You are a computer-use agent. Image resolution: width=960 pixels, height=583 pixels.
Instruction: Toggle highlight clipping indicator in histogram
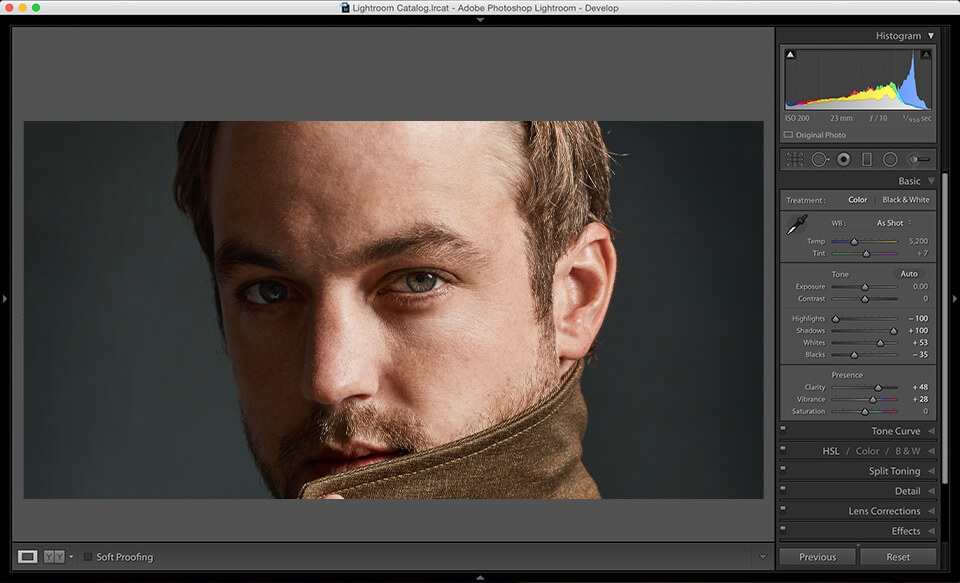[x=926, y=55]
